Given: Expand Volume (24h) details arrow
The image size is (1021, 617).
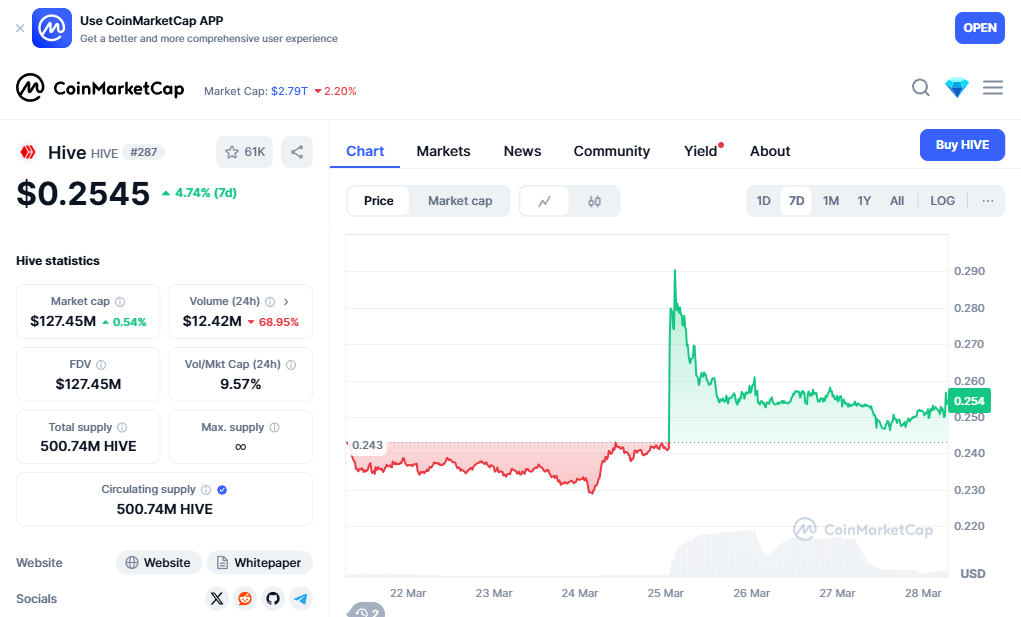Looking at the screenshot, I should point(287,301).
